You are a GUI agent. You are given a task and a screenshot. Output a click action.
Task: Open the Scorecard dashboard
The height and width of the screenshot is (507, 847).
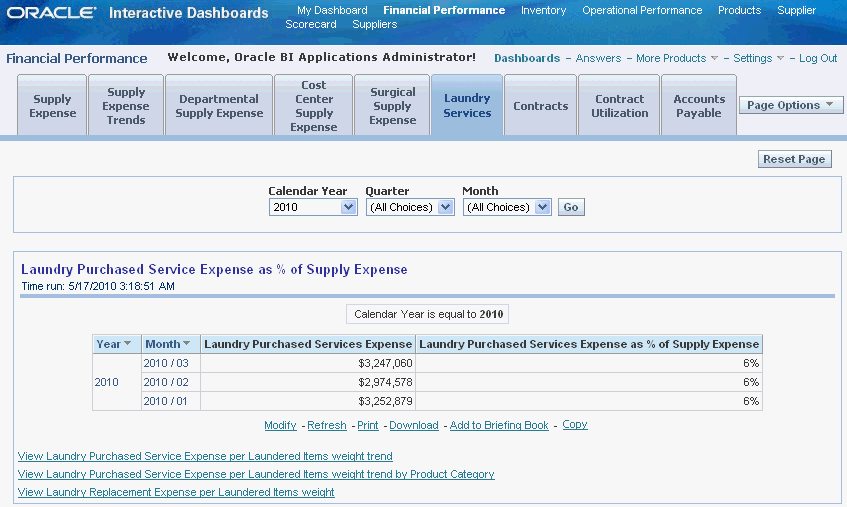(311, 24)
